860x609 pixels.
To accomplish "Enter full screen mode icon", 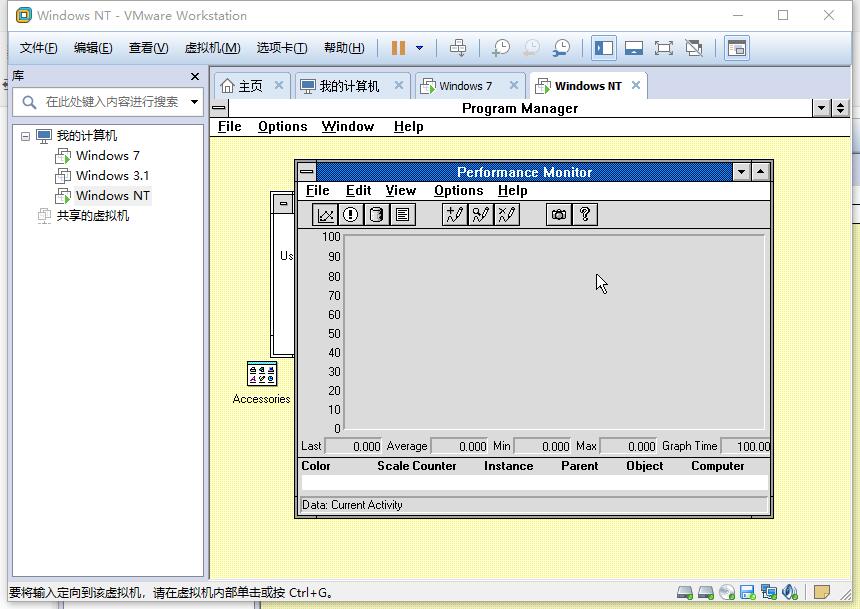I will [664, 48].
